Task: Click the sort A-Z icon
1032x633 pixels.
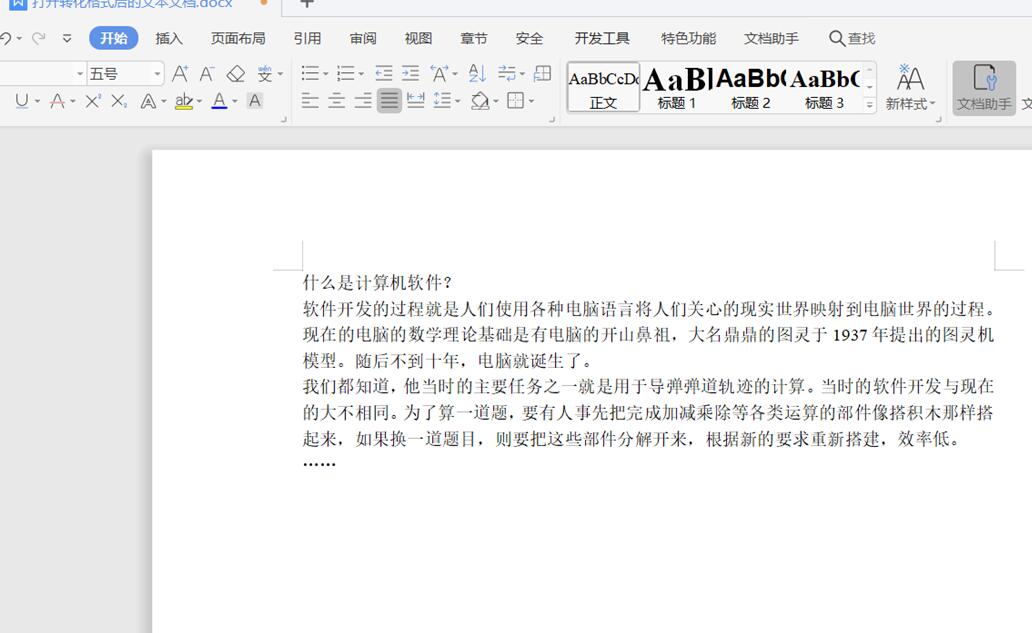Action: pos(477,73)
